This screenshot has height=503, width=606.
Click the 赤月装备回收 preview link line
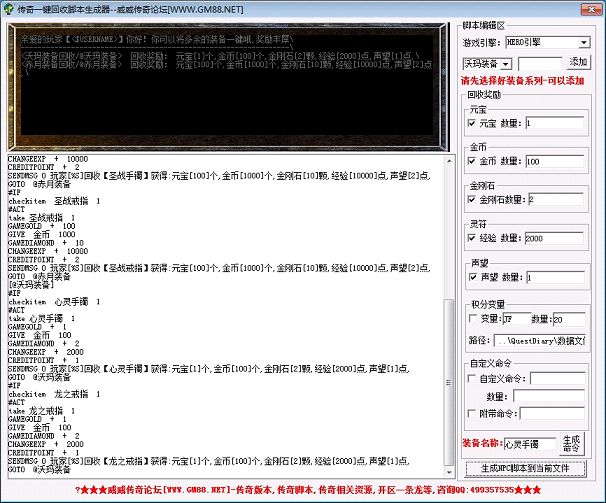pos(226,65)
